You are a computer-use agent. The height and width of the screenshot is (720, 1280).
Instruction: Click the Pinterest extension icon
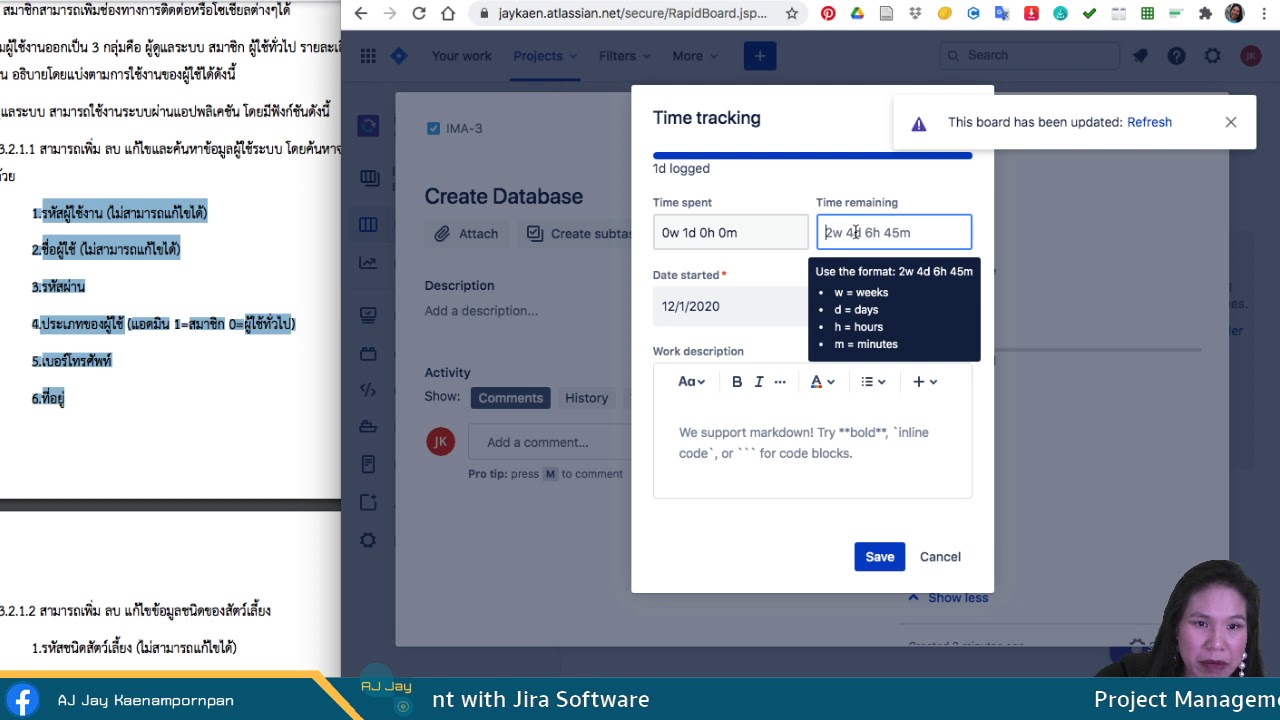pyautogui.click(x=828, y=14)
